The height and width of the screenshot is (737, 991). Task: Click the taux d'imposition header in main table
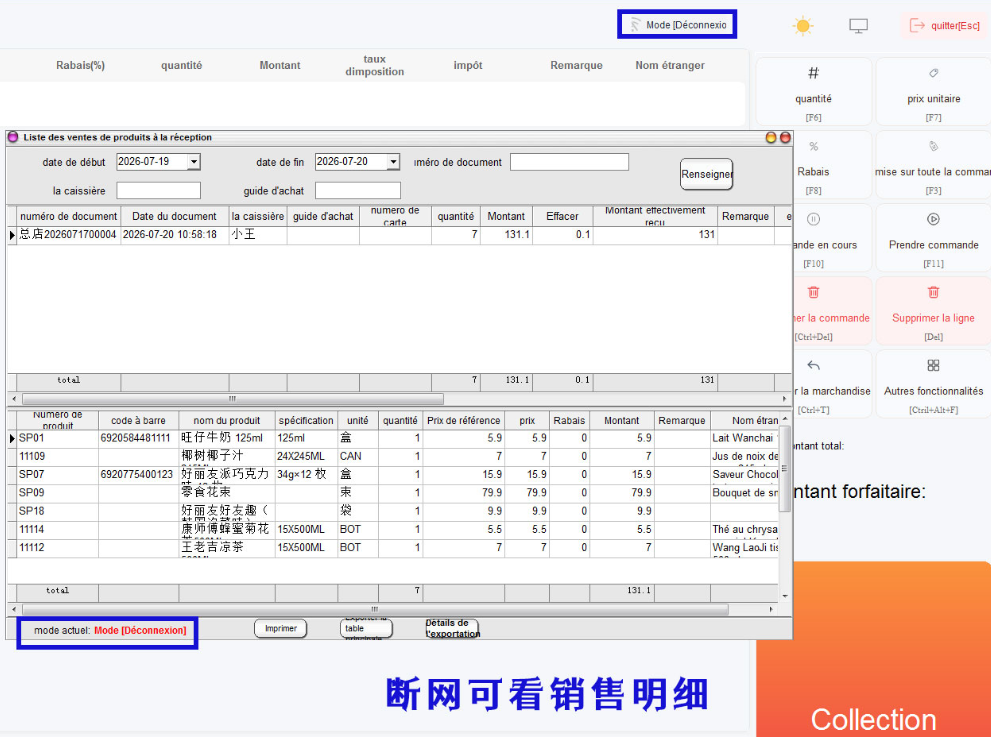pyautogui.click(x=374, y=65)
